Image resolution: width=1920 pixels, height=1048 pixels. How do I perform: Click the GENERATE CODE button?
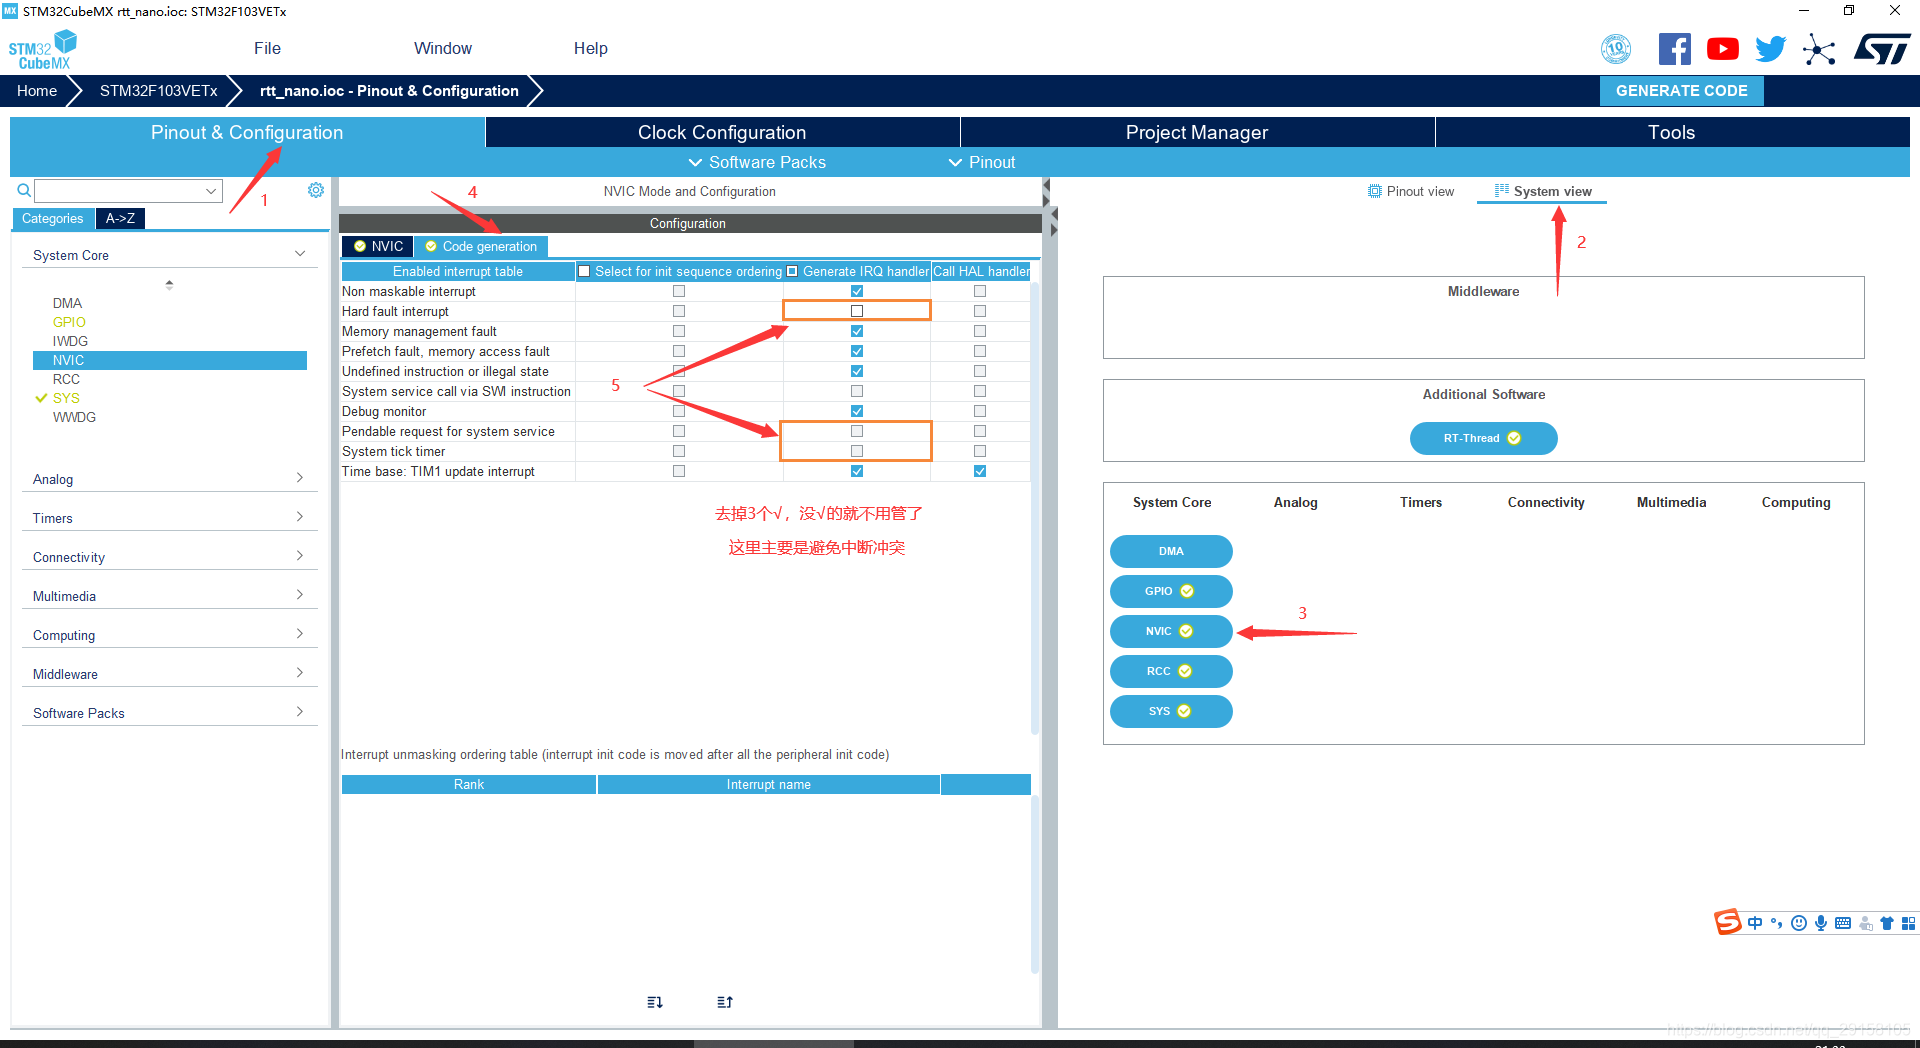click(1682, 90)
